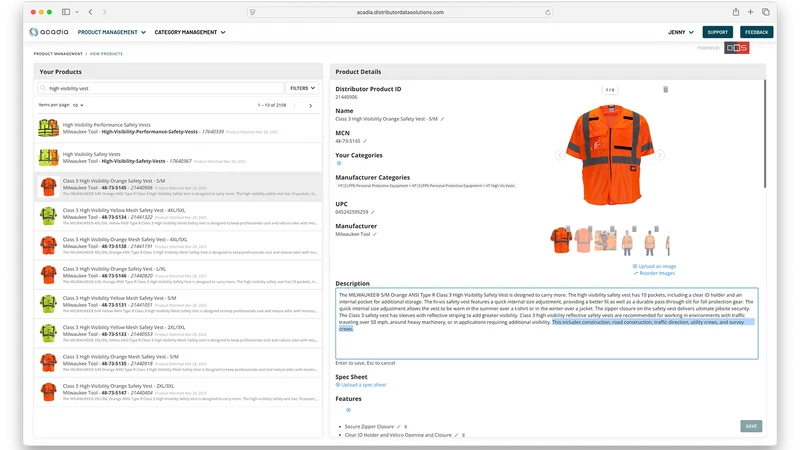Click the Upload a spec sheet link
The height and width of the screenshot is (450, 800).
pos(361,385)
